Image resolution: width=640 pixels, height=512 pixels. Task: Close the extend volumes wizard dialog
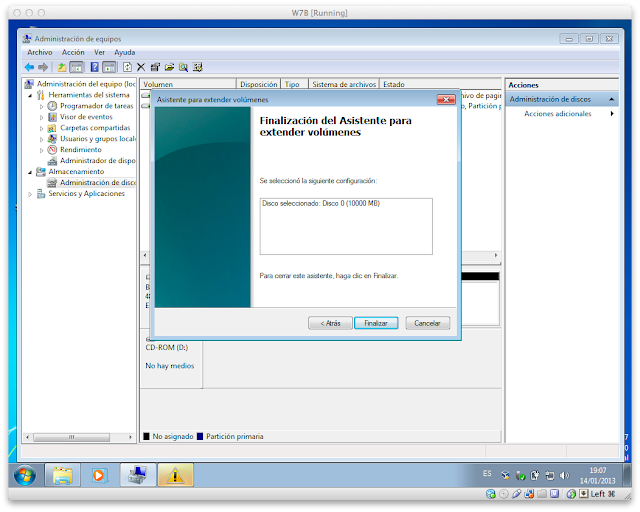(x=446, y=99)
